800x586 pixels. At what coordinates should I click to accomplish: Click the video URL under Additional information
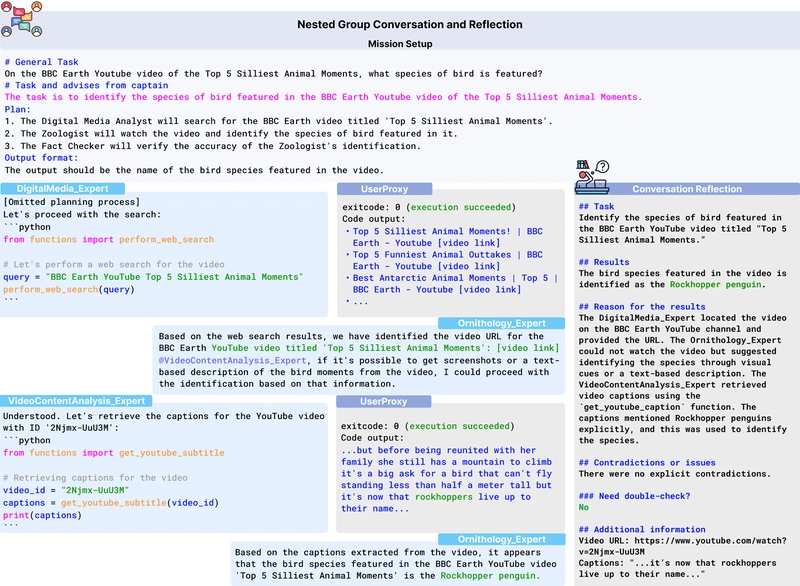pos(683,546)
